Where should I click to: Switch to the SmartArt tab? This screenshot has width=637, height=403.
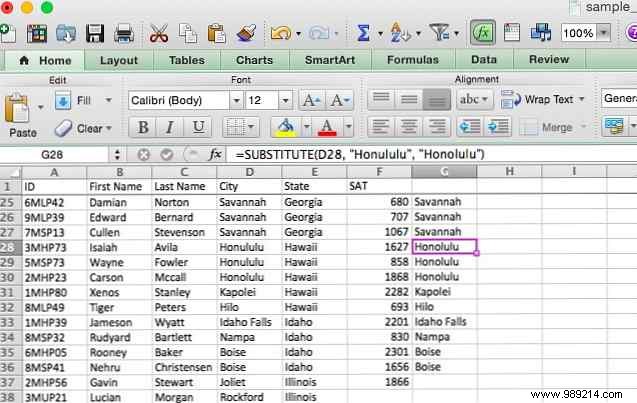coord(330,61)
